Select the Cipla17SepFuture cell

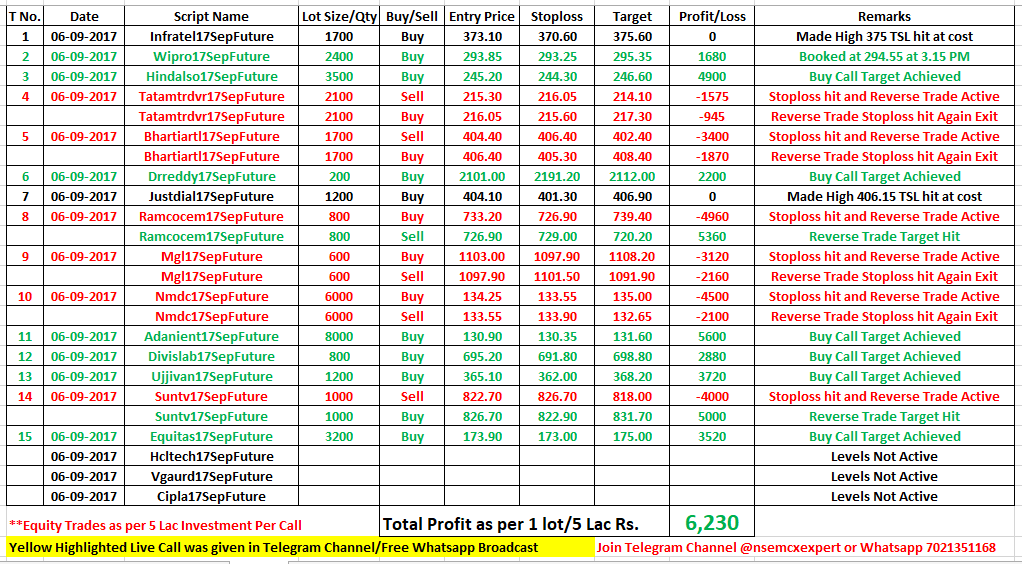tap(211, 496)
